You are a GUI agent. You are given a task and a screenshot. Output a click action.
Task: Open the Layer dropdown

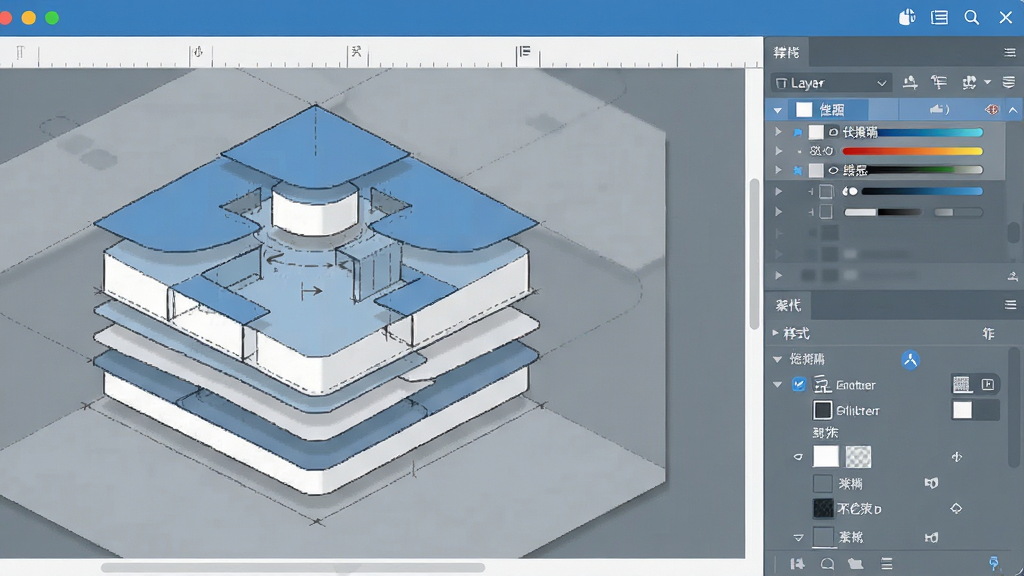[x=831, y=83]
